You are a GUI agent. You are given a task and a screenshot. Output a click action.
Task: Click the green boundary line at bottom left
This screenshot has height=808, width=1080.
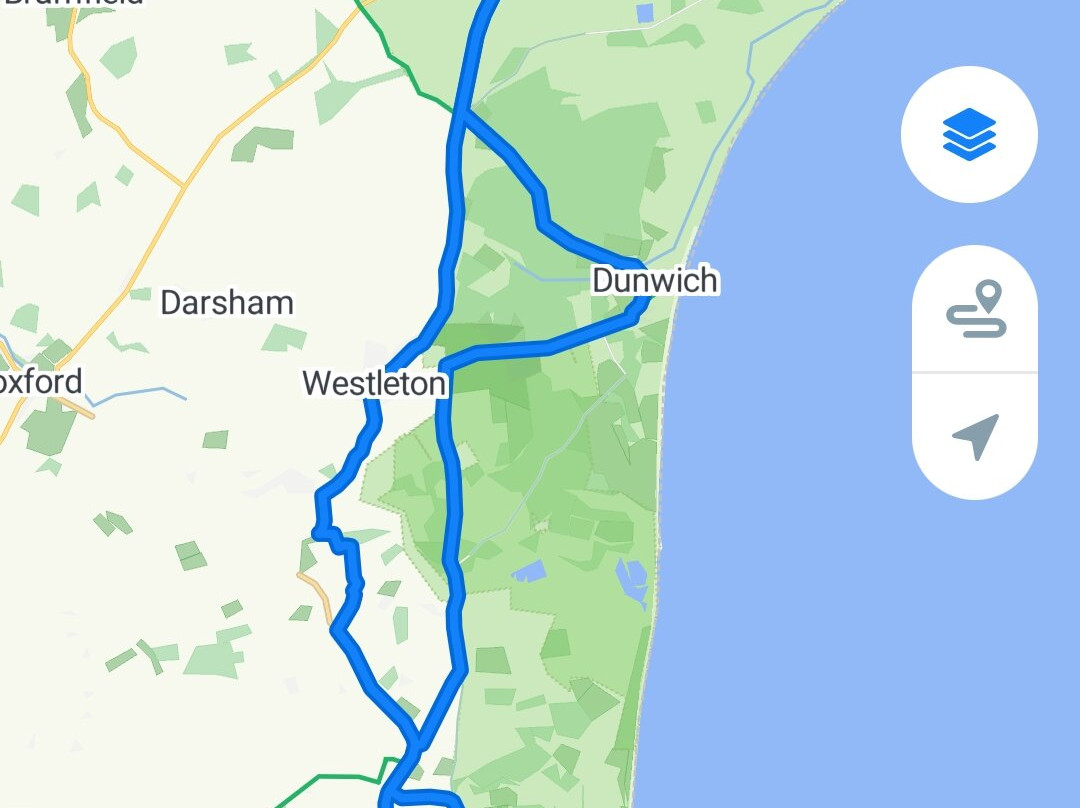click(x=331, y=780)
